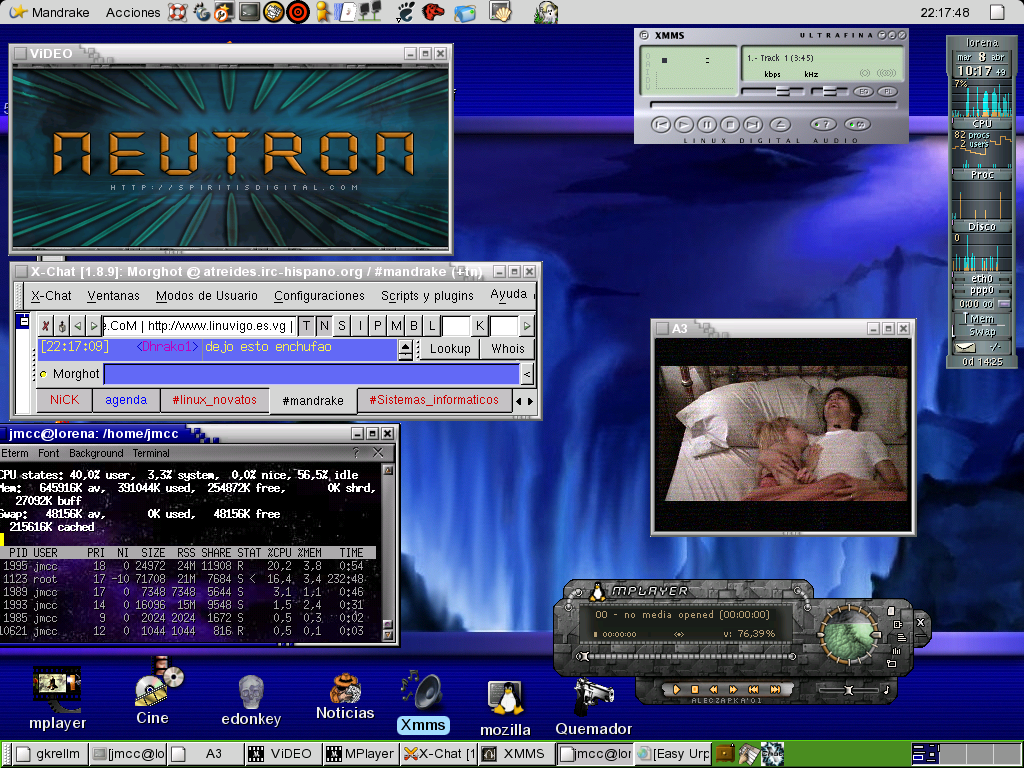Expand X-Chat user list arrow at topic bar end
This screenshot has height=768, width=1024.
click(x=526, y=325)
